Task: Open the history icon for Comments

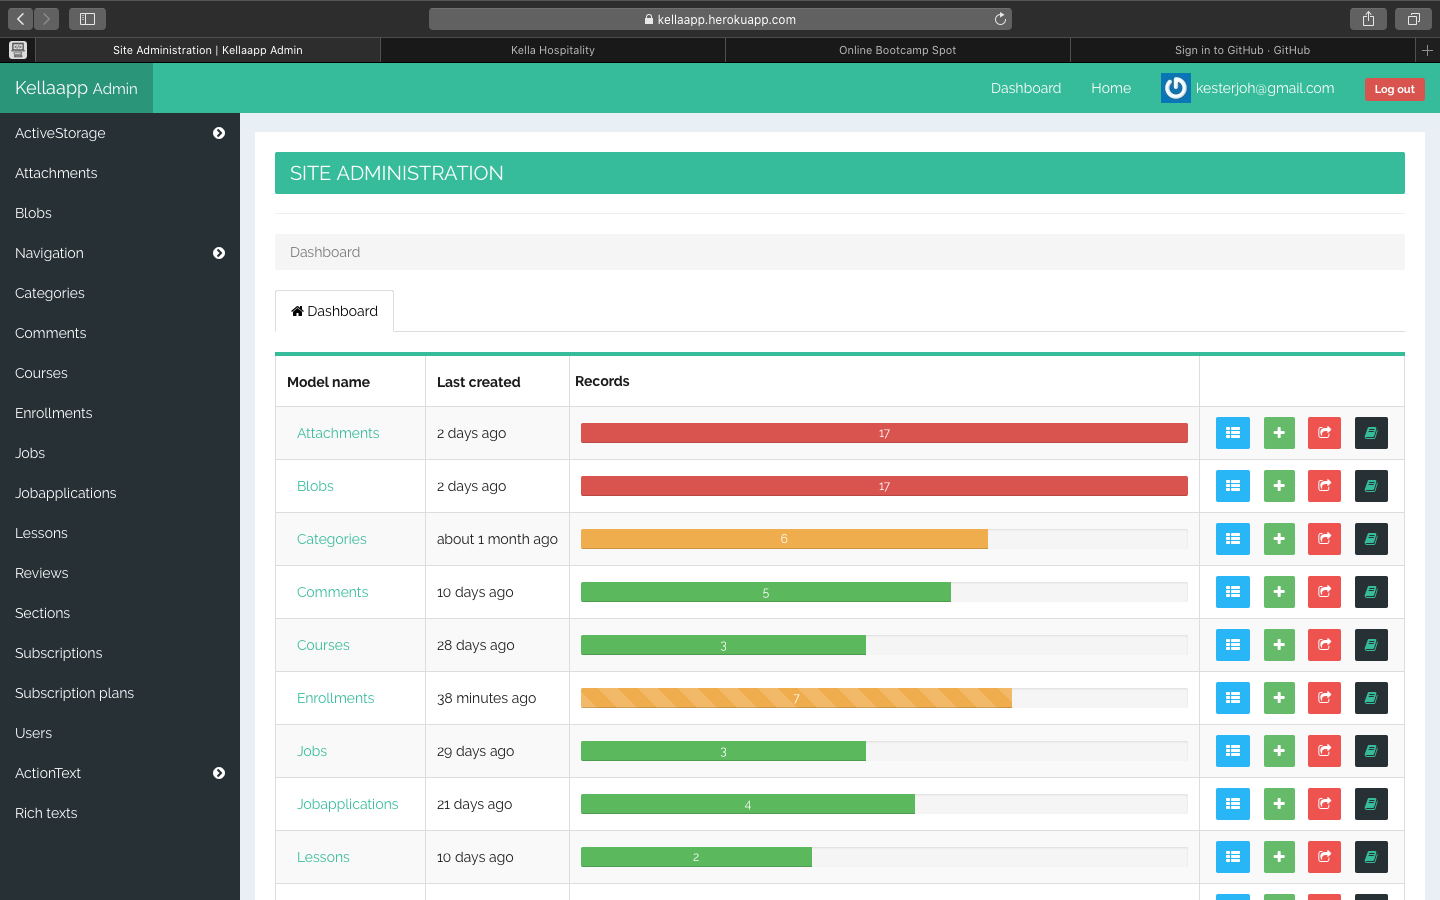Action: [1370, 591]
